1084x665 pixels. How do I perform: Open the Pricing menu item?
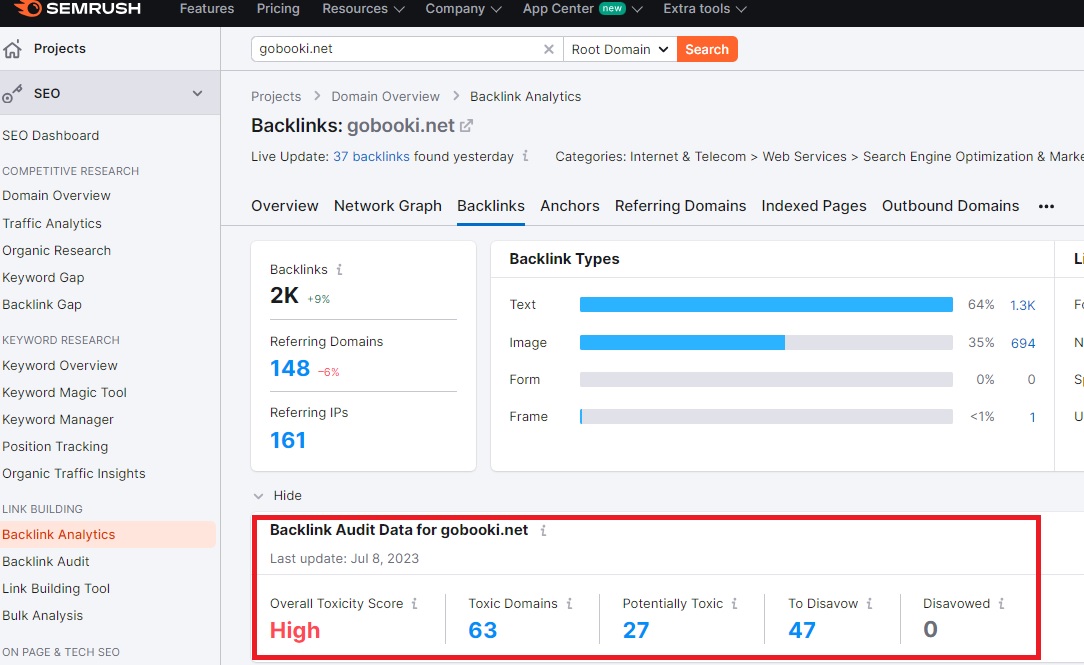[x=278, y=9]
